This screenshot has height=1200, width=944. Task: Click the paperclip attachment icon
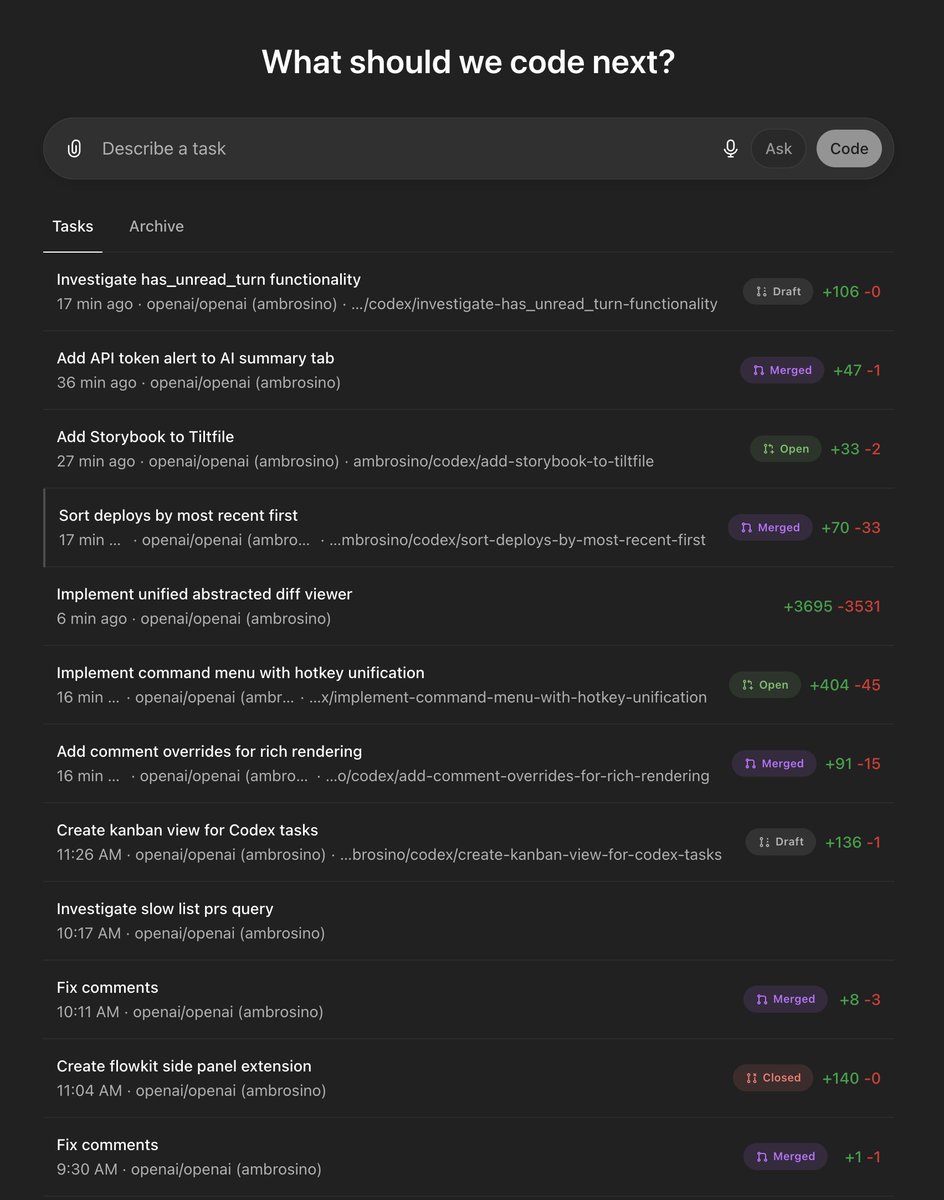[74, 149]
